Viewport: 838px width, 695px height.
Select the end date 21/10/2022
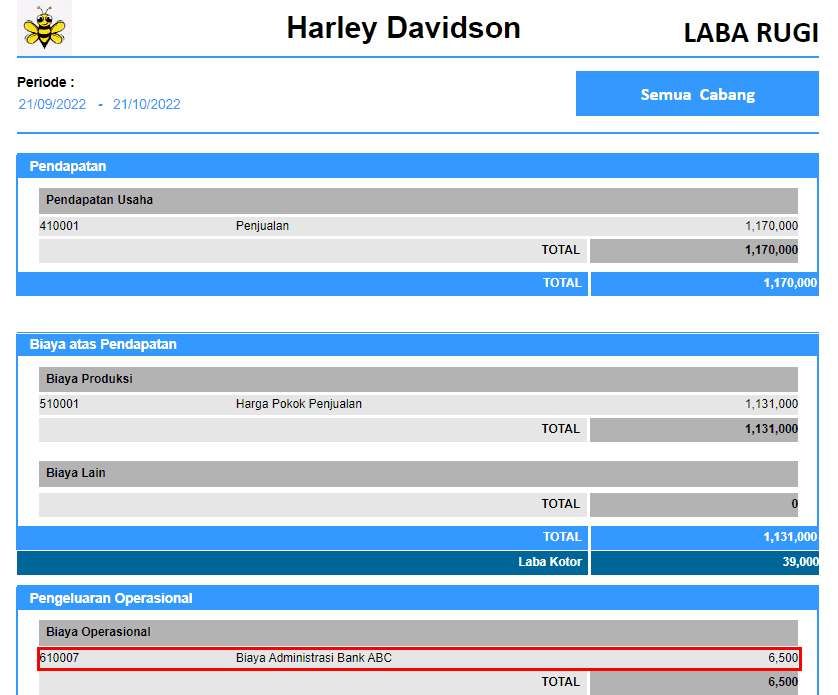[146, 104]
